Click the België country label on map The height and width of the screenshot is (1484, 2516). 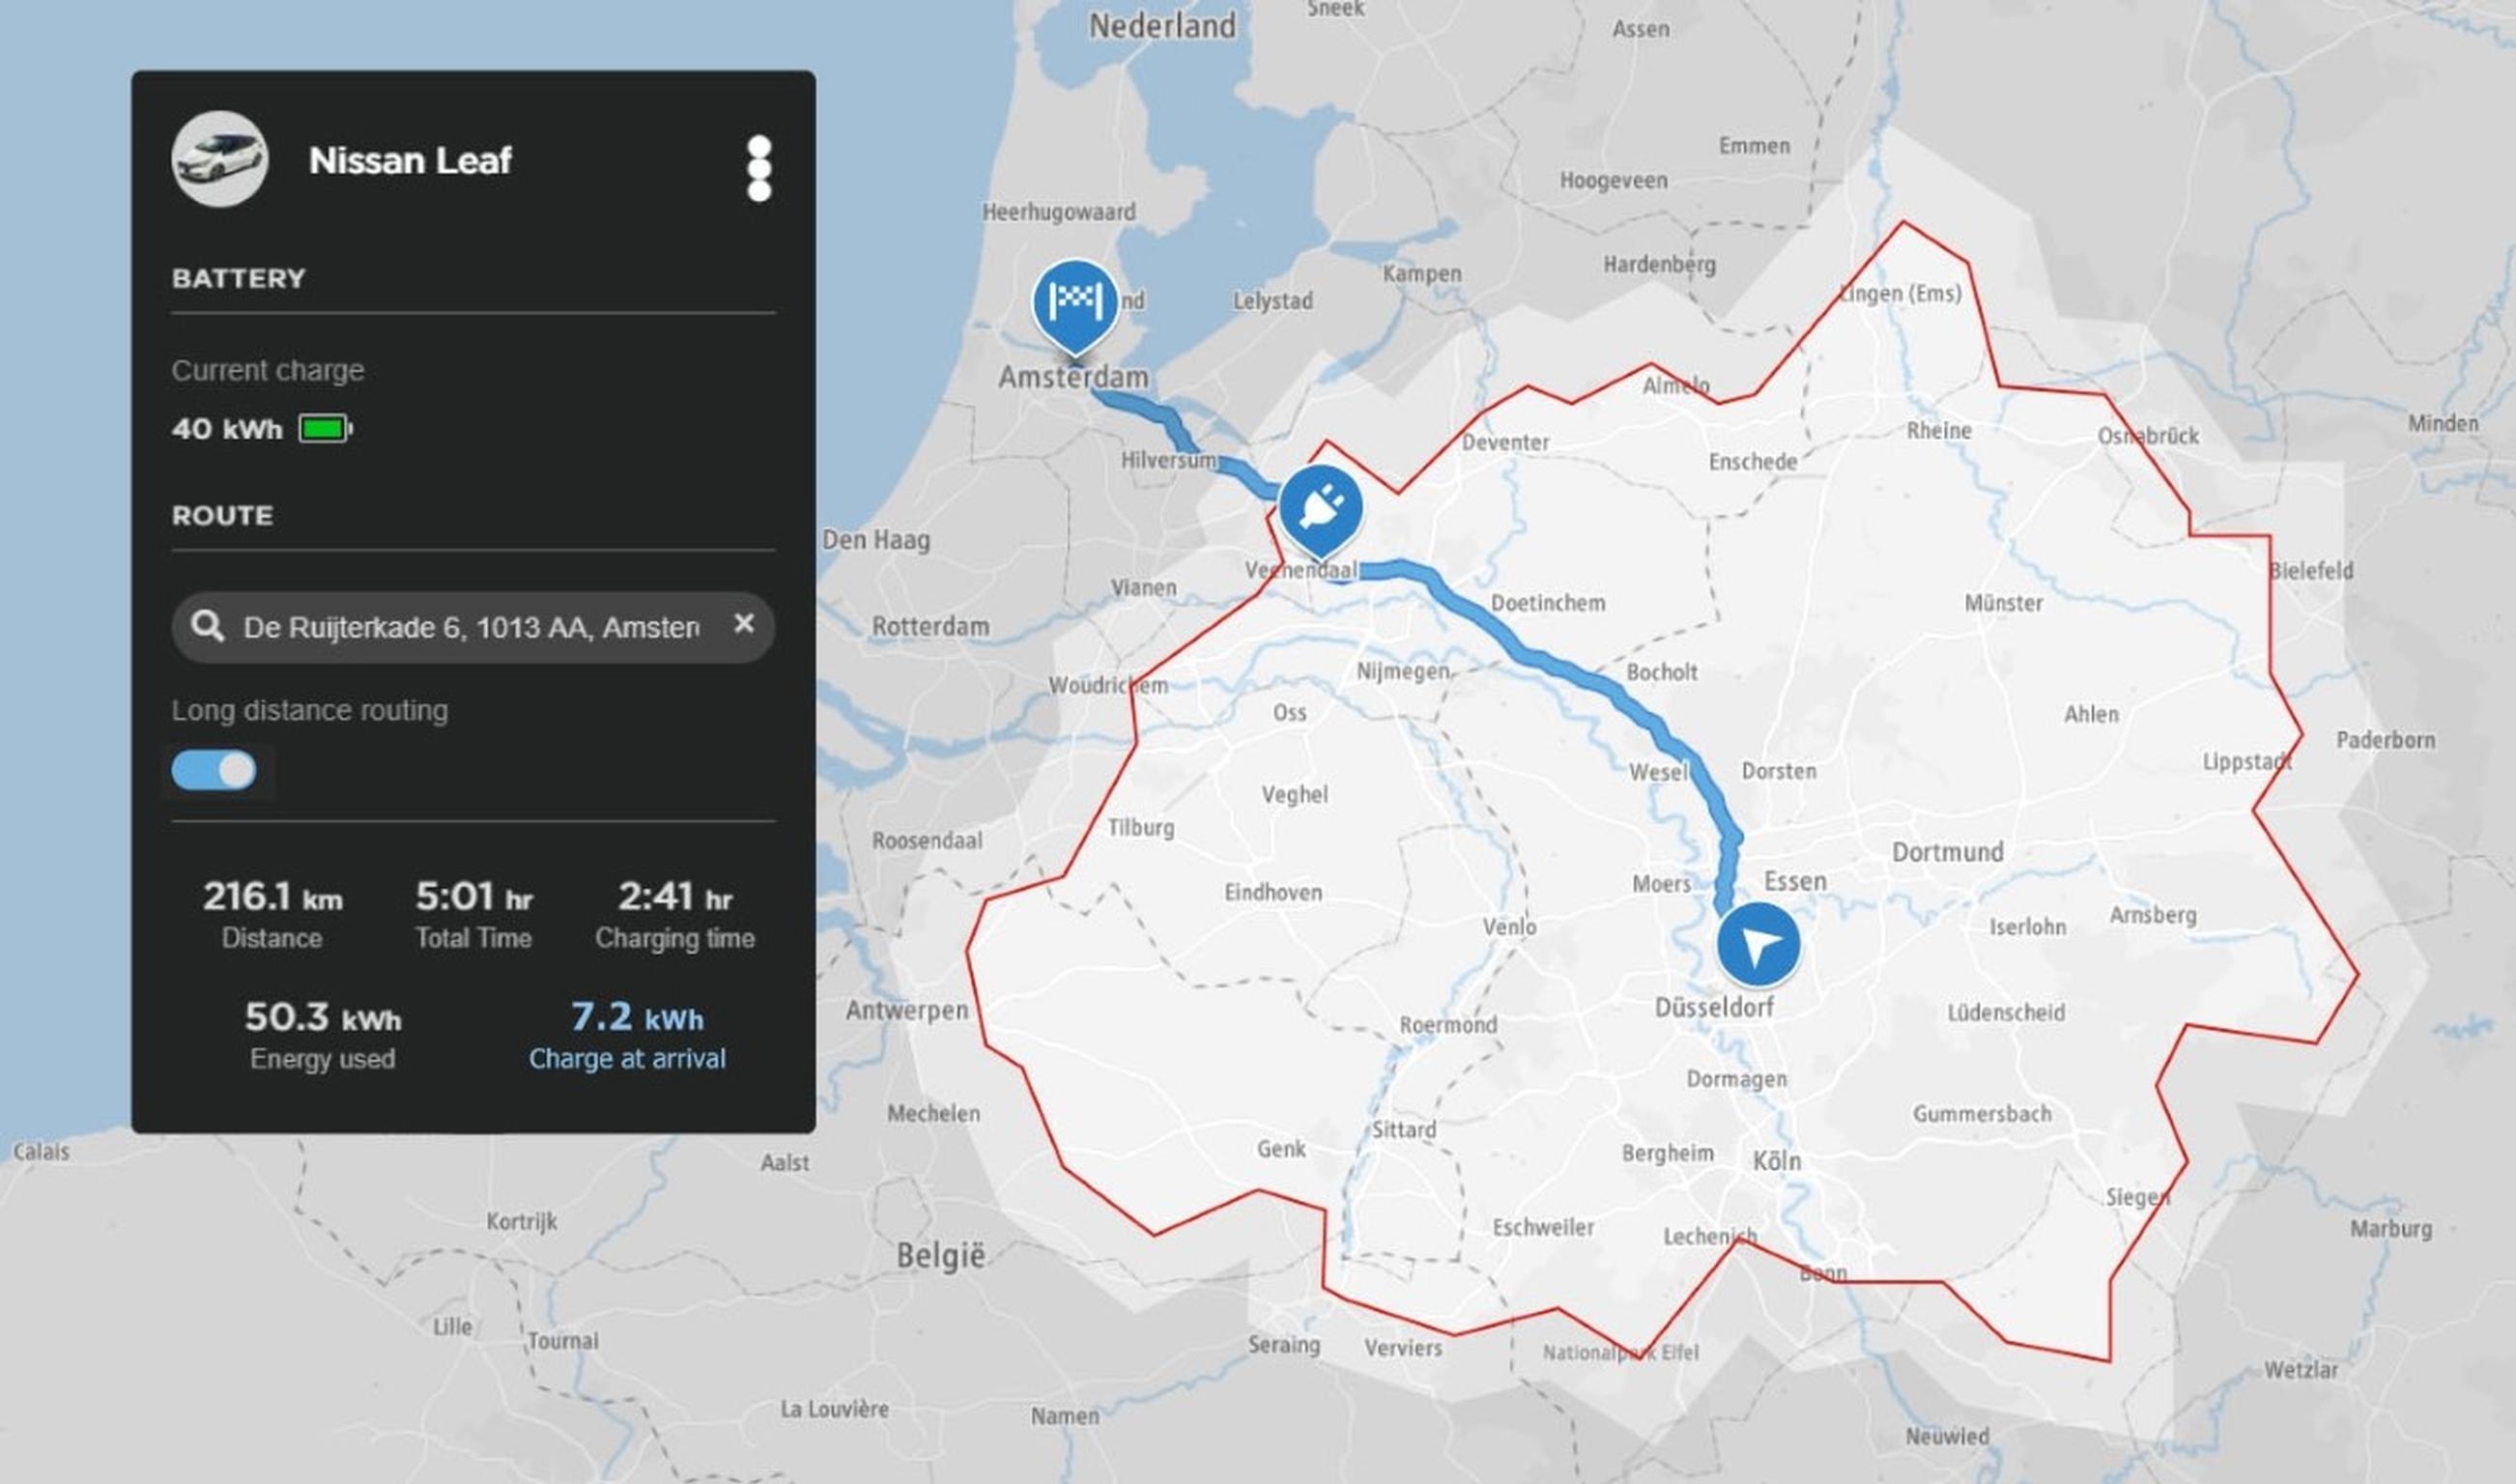point(941,1256)
